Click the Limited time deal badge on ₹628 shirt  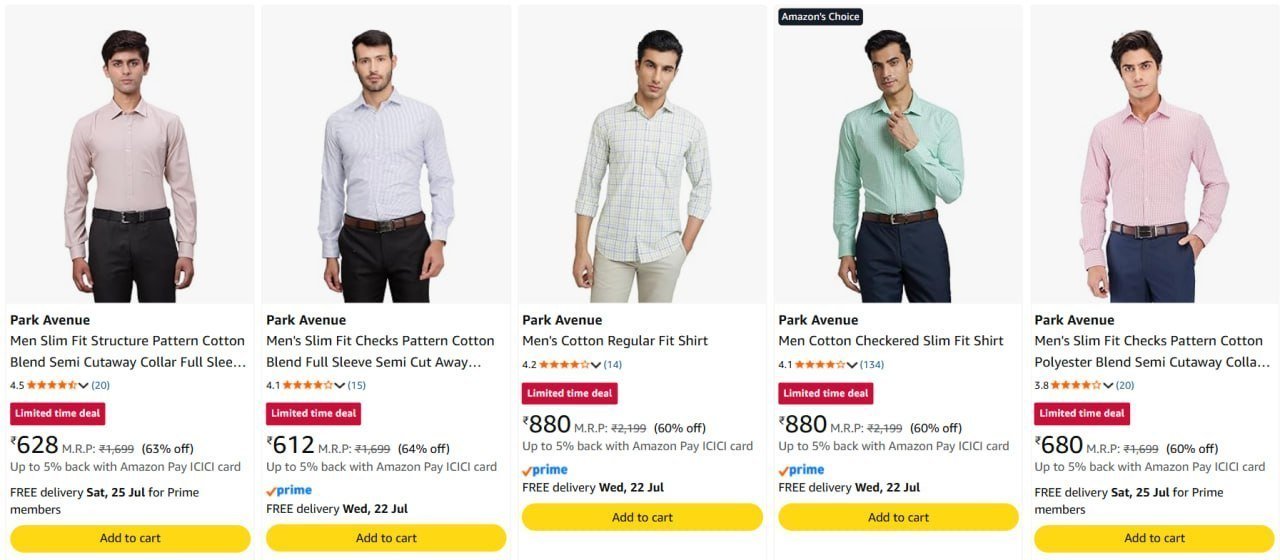coord(57,413)
